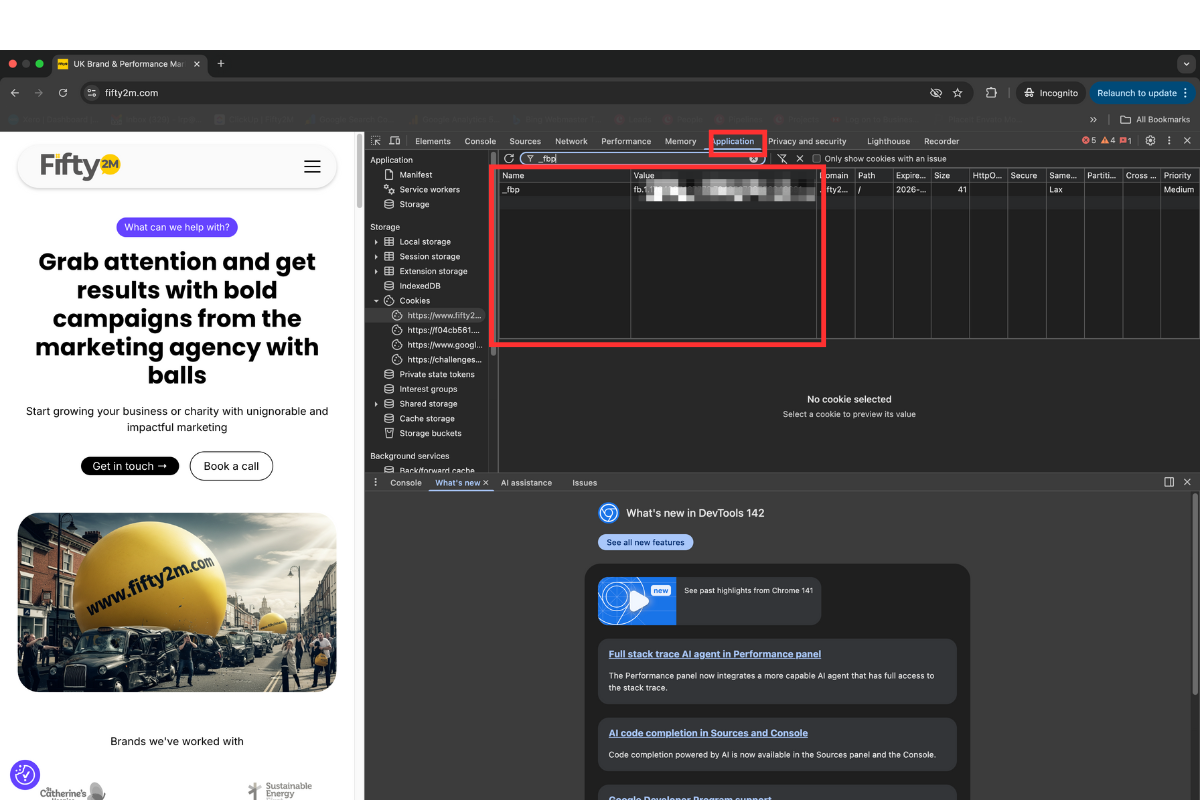
Task: Close the What's new tab
Action: [486, 483]
